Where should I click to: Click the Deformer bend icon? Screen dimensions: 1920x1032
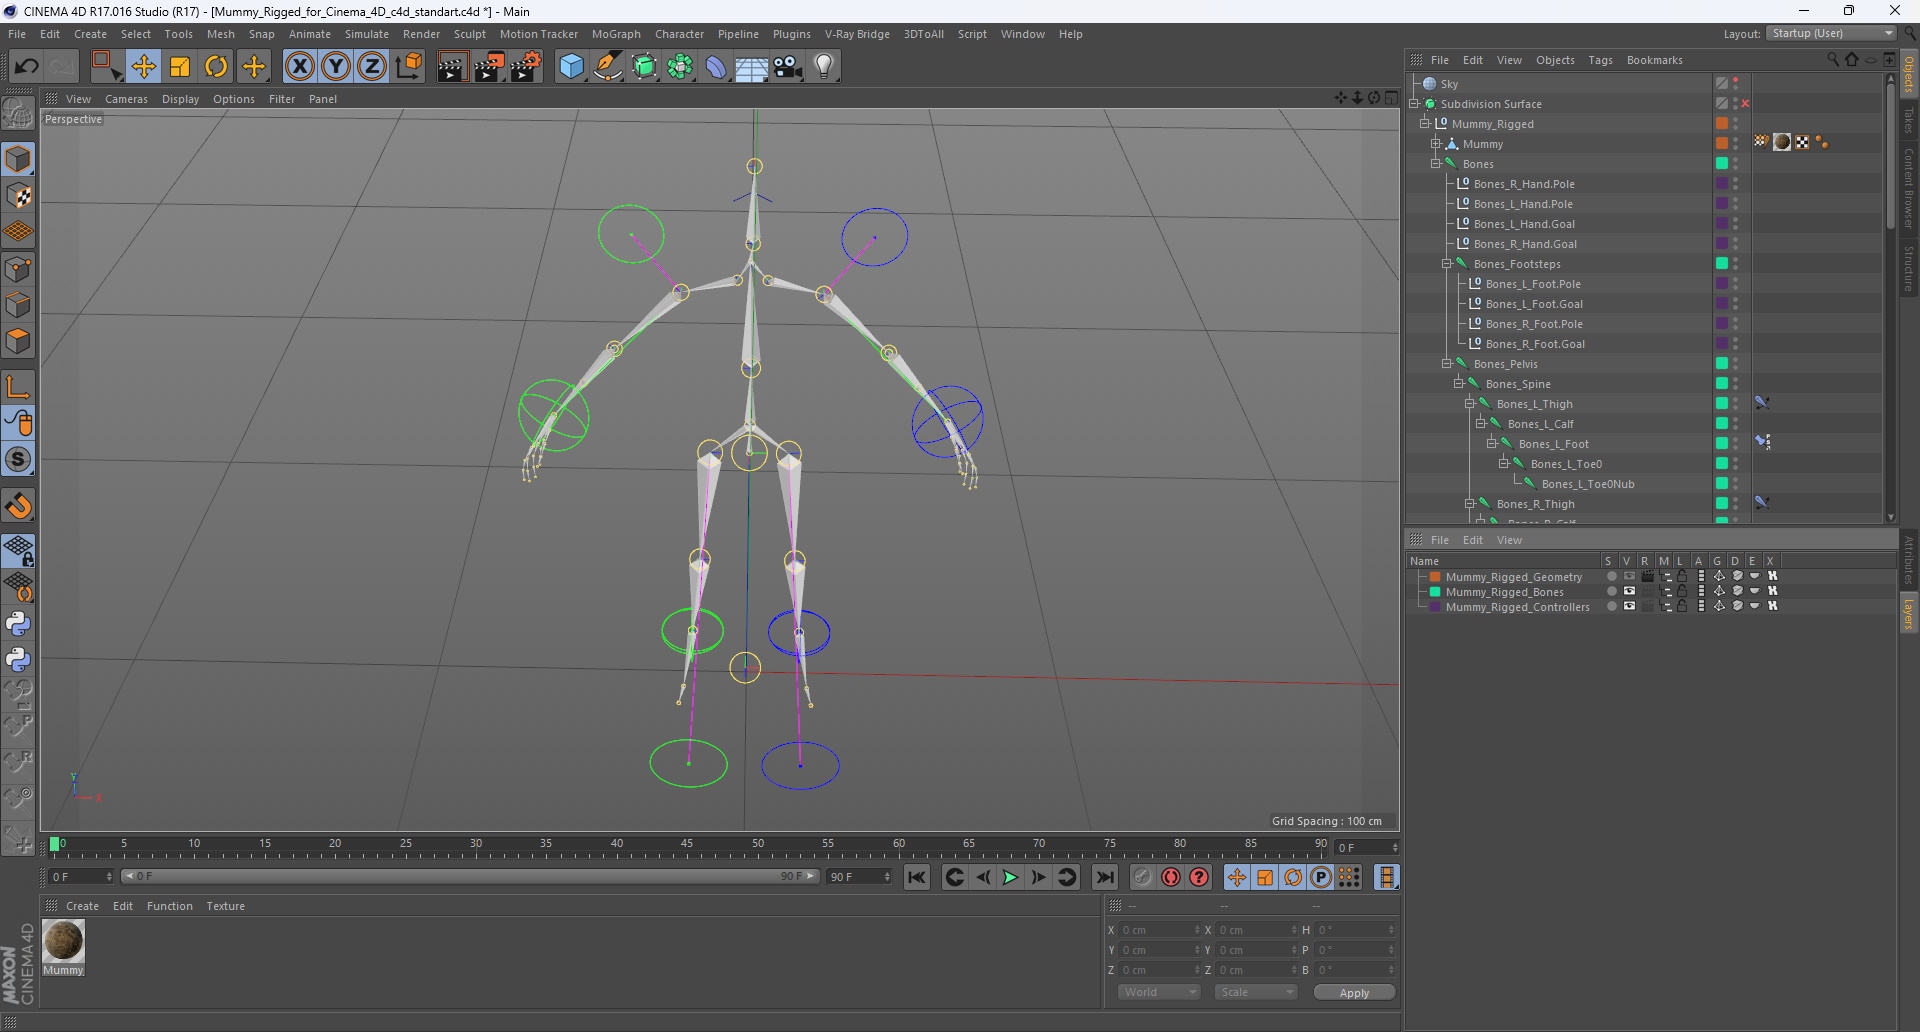(716, 67)
